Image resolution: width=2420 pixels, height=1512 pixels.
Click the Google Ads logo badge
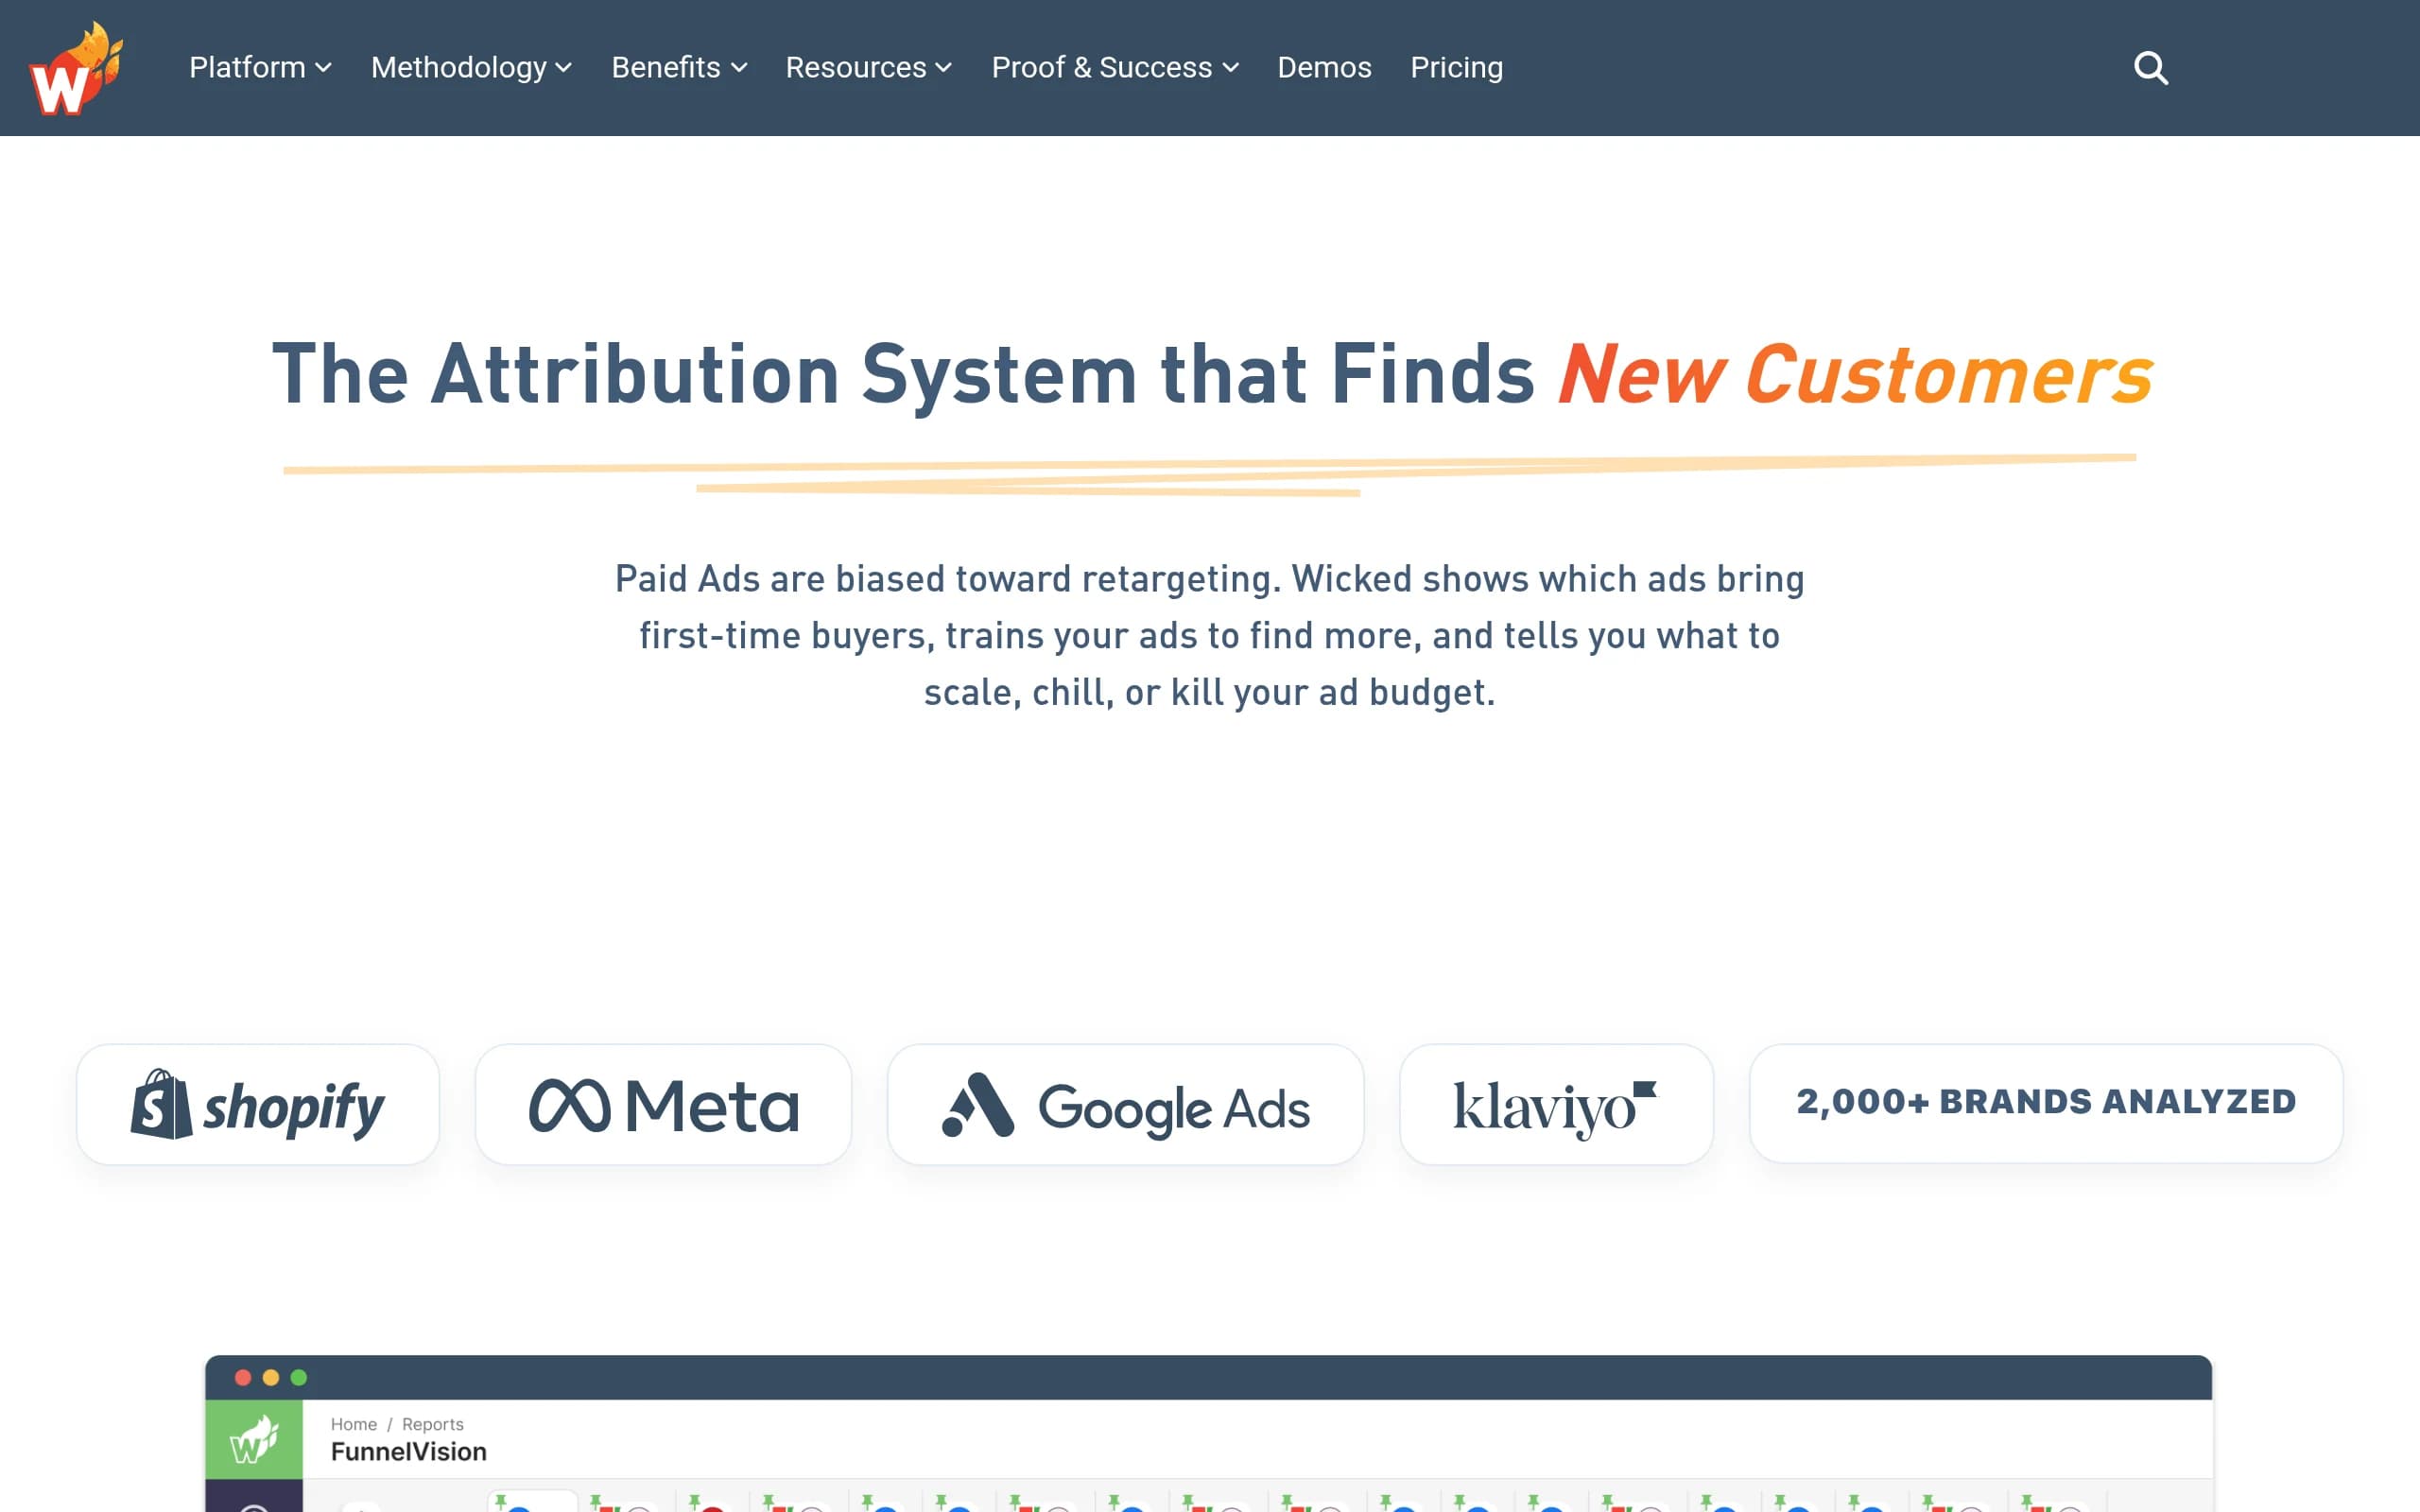tap(1125, 1104)
